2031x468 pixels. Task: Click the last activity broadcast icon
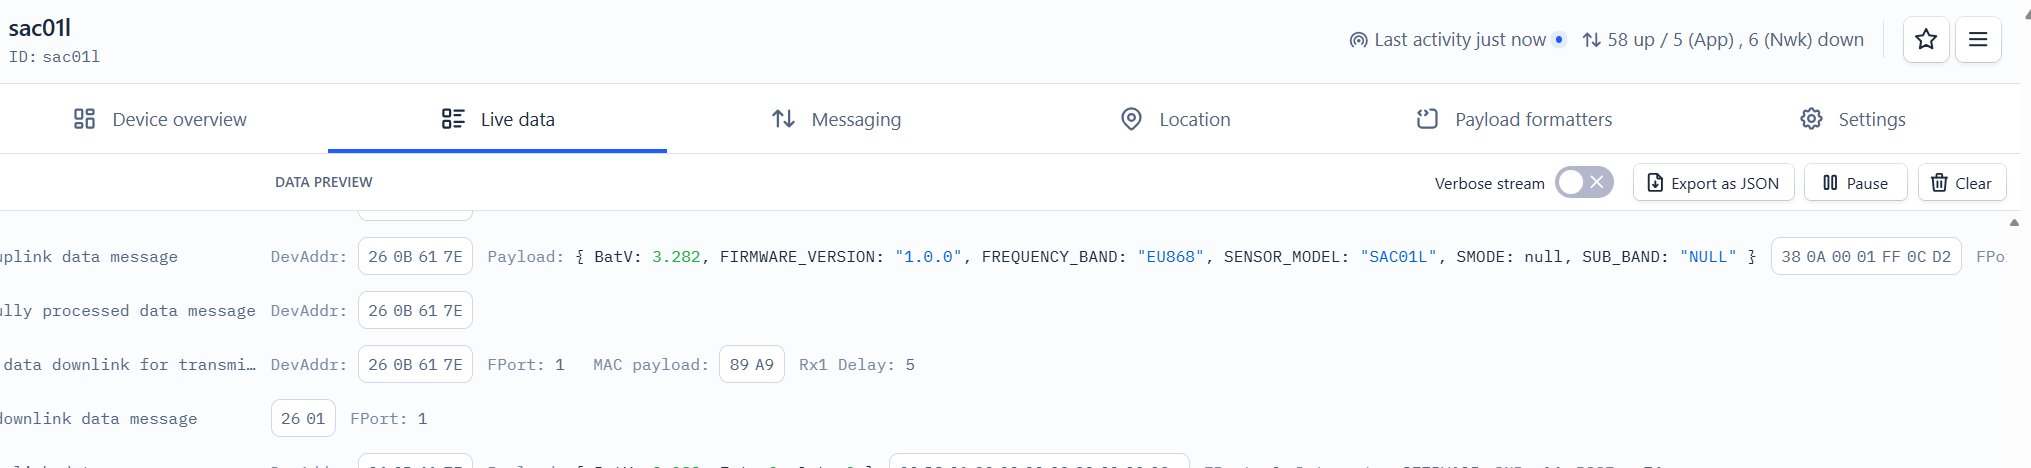[x=1358, y=40]
